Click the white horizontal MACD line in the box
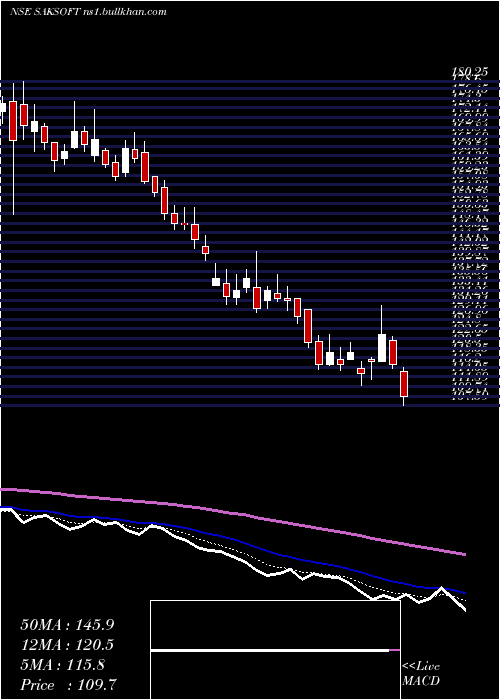Screen dimensions: 500x700 coord(270,651)
